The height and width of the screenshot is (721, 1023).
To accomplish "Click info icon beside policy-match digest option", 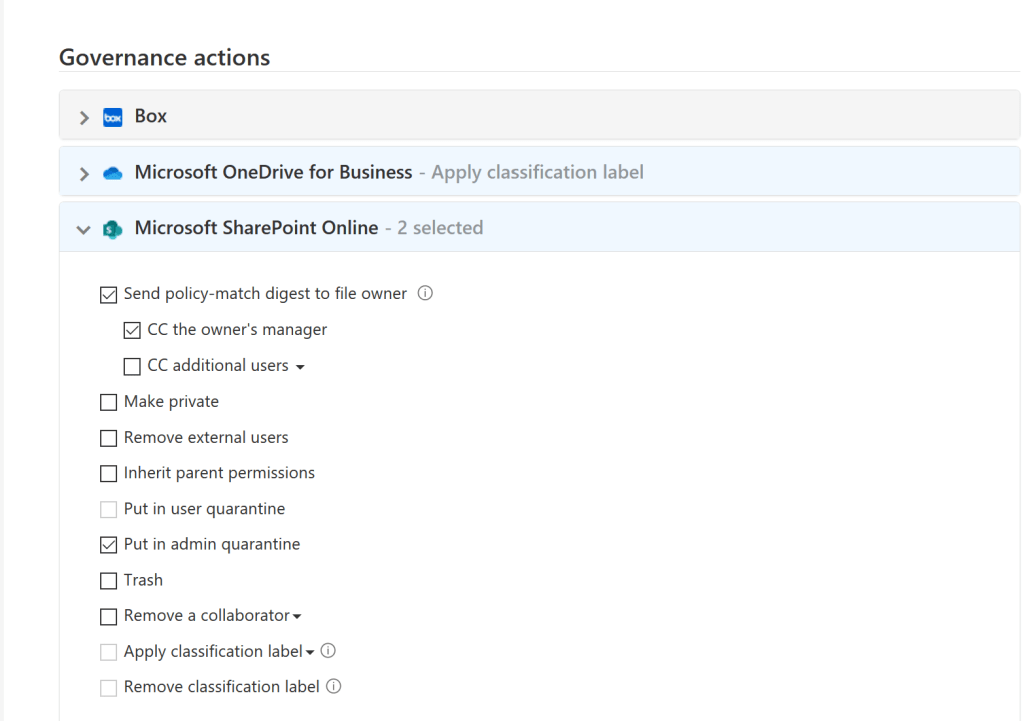I will (425, 294).
